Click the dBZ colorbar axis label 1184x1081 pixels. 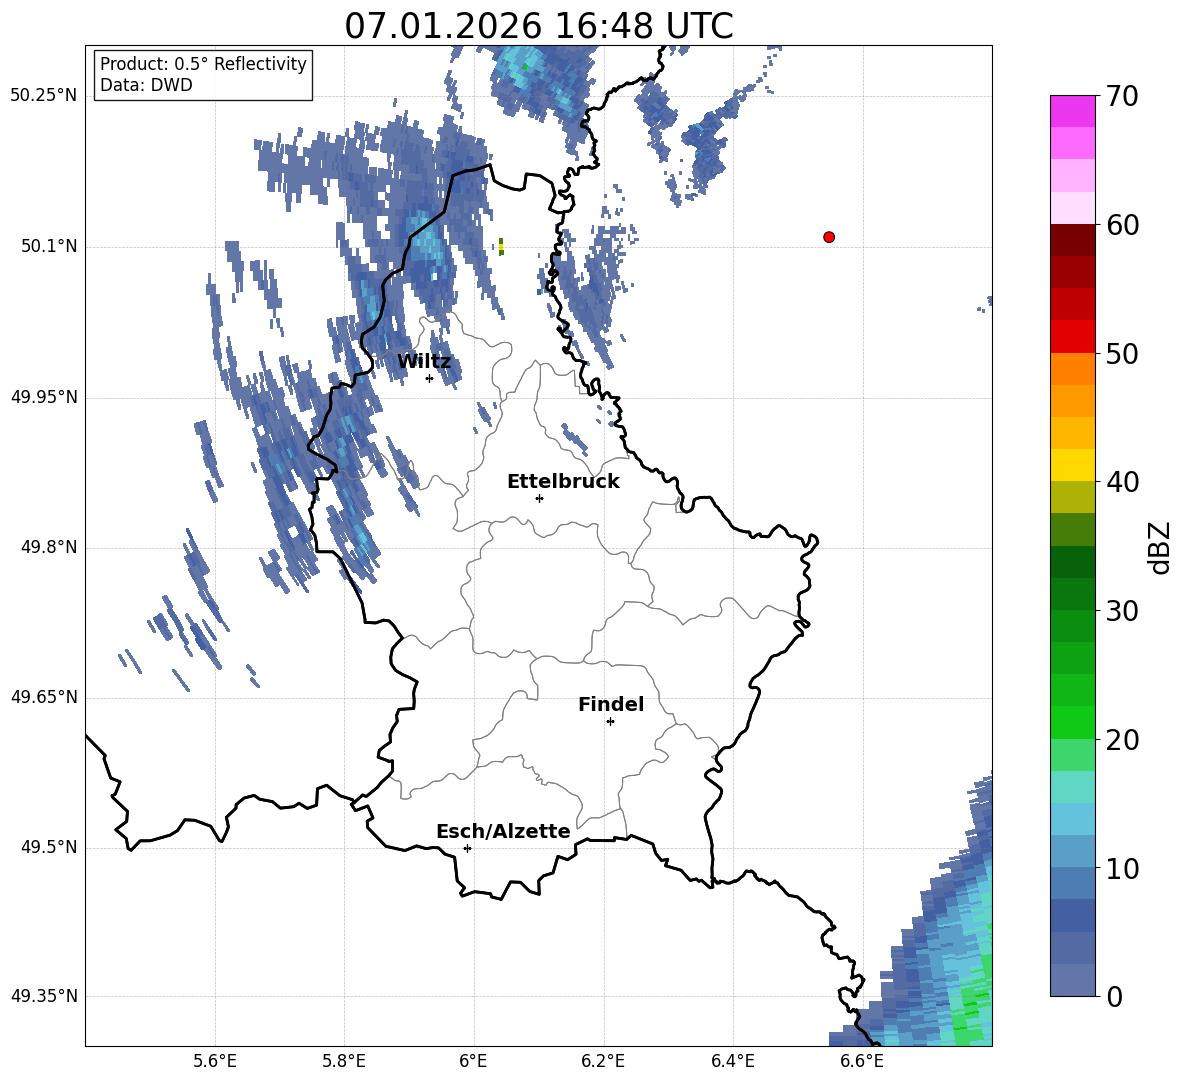(x=1160, y=547)
